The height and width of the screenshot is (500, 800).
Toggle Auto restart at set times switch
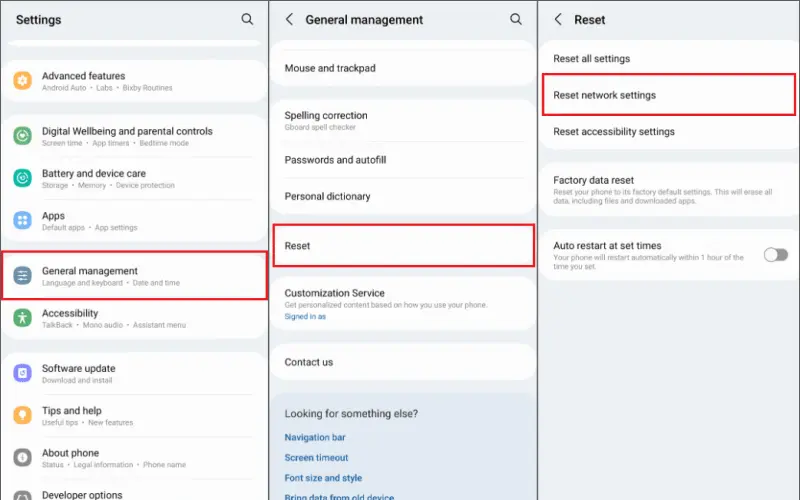775,255
